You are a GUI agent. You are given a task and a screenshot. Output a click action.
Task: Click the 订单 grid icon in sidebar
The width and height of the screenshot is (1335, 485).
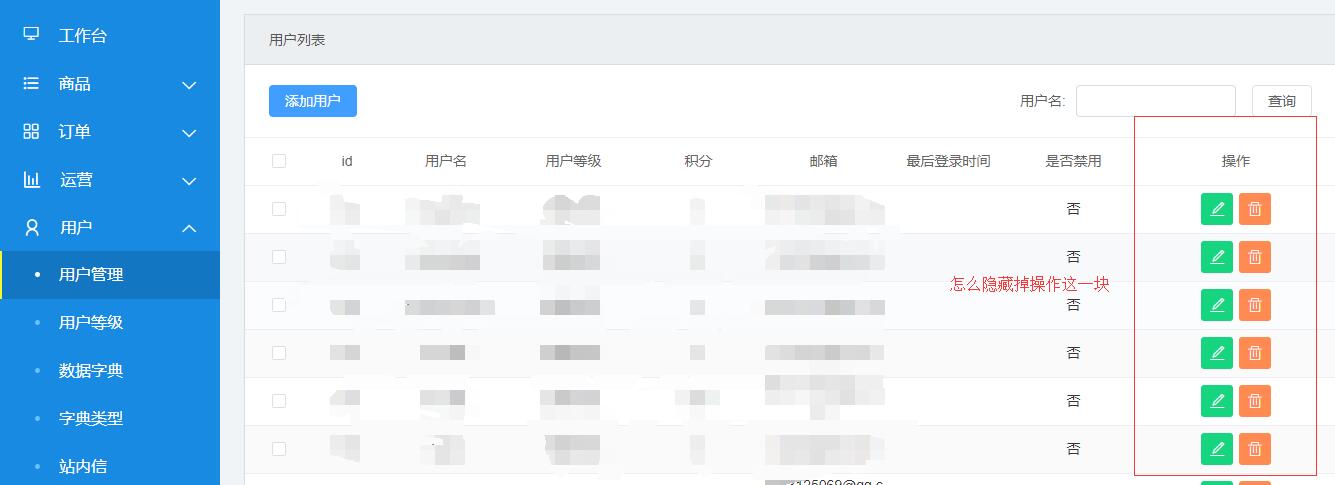coord(31,132)
